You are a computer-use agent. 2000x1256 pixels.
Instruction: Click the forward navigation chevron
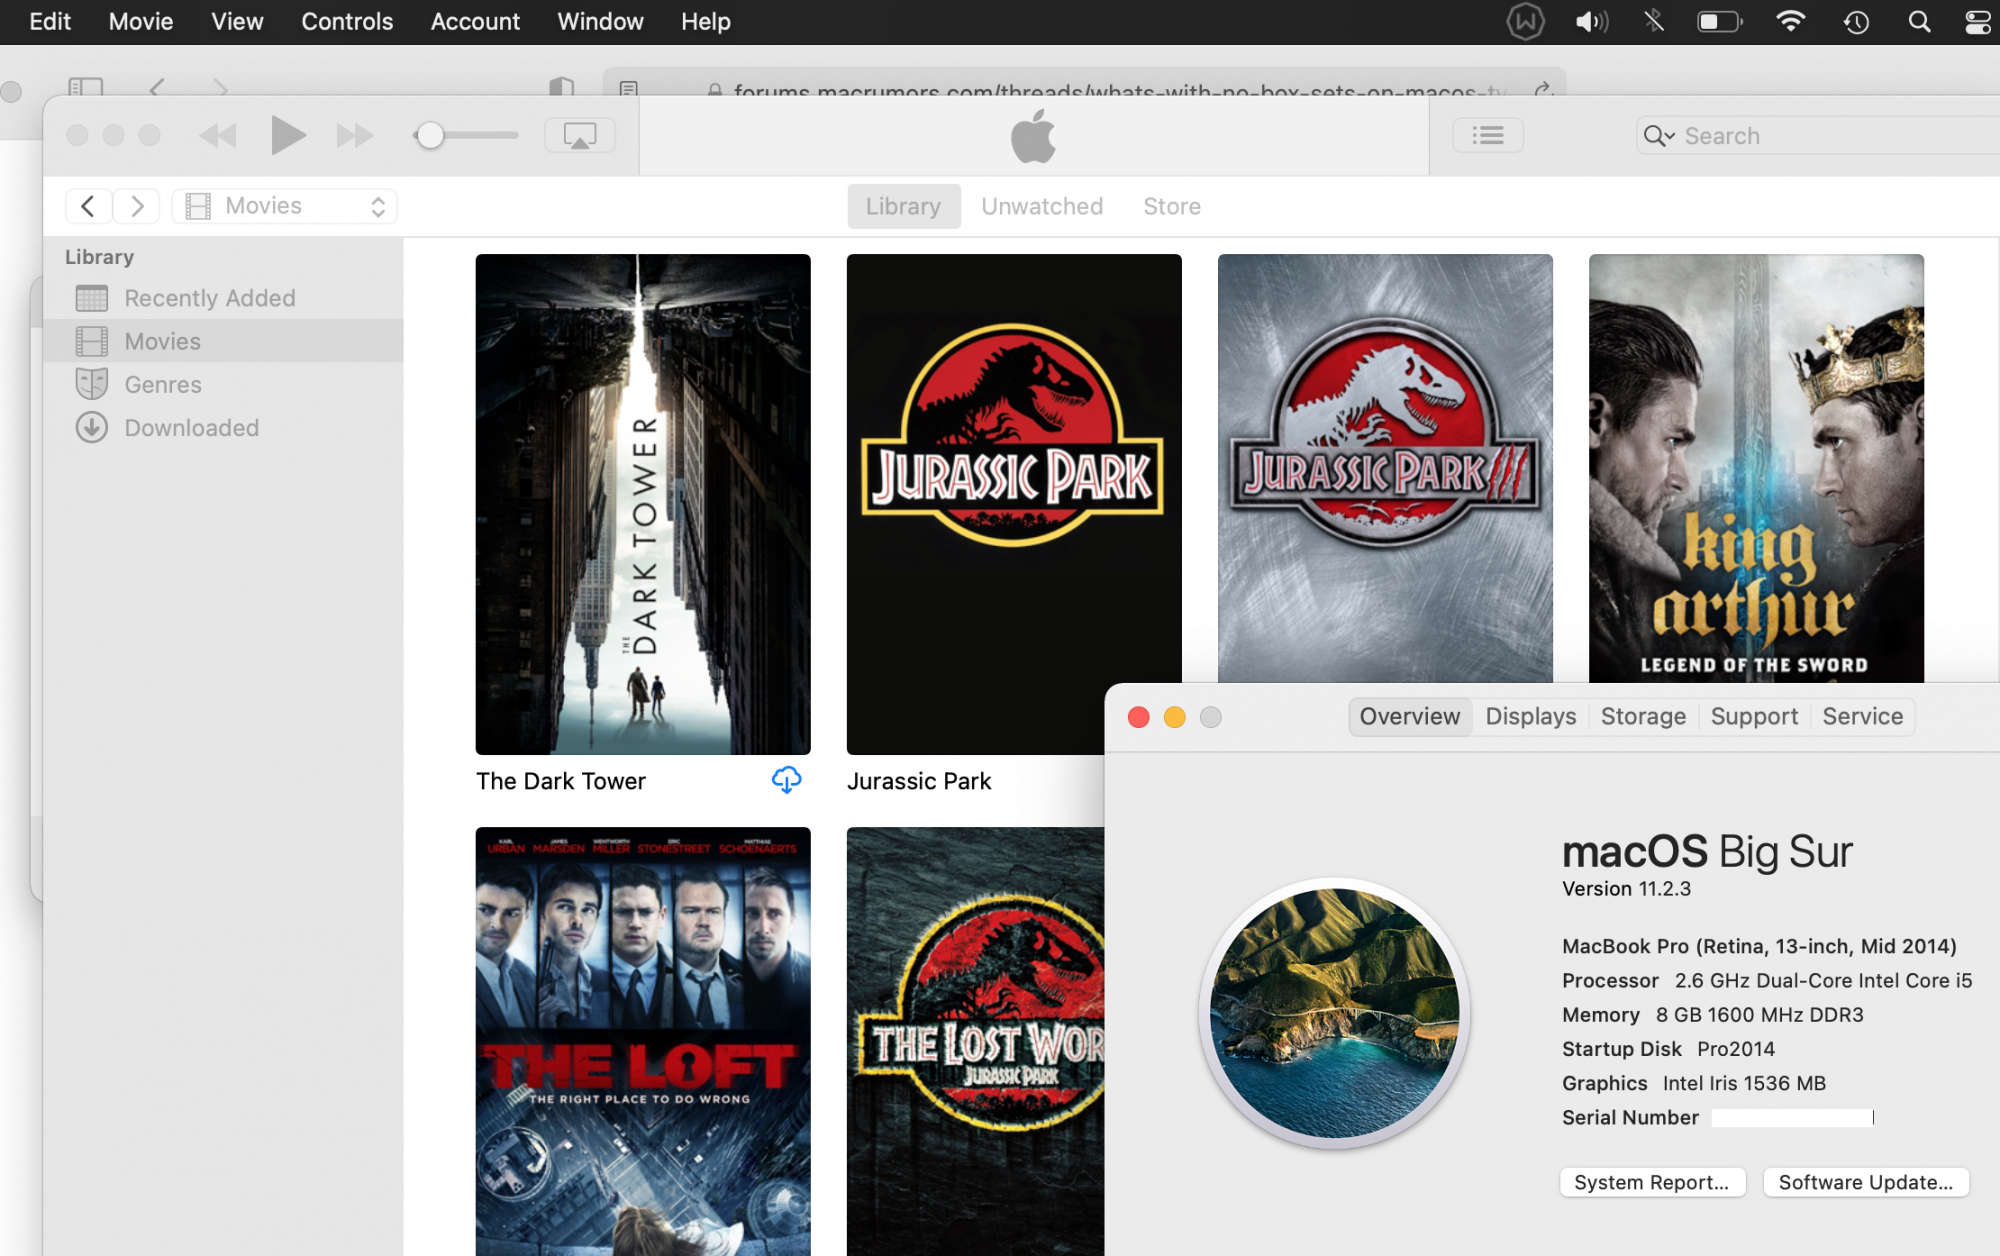click(137, 206)
